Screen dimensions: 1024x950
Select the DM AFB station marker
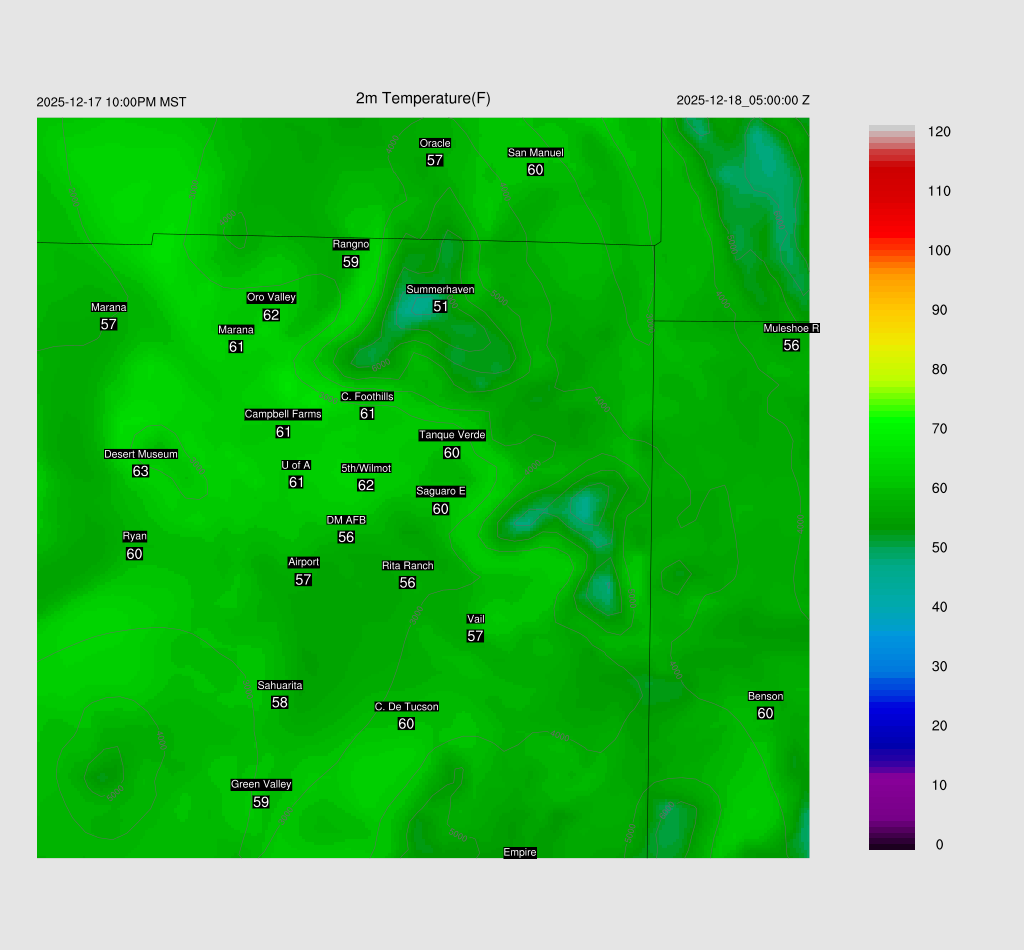pos(346,537)
